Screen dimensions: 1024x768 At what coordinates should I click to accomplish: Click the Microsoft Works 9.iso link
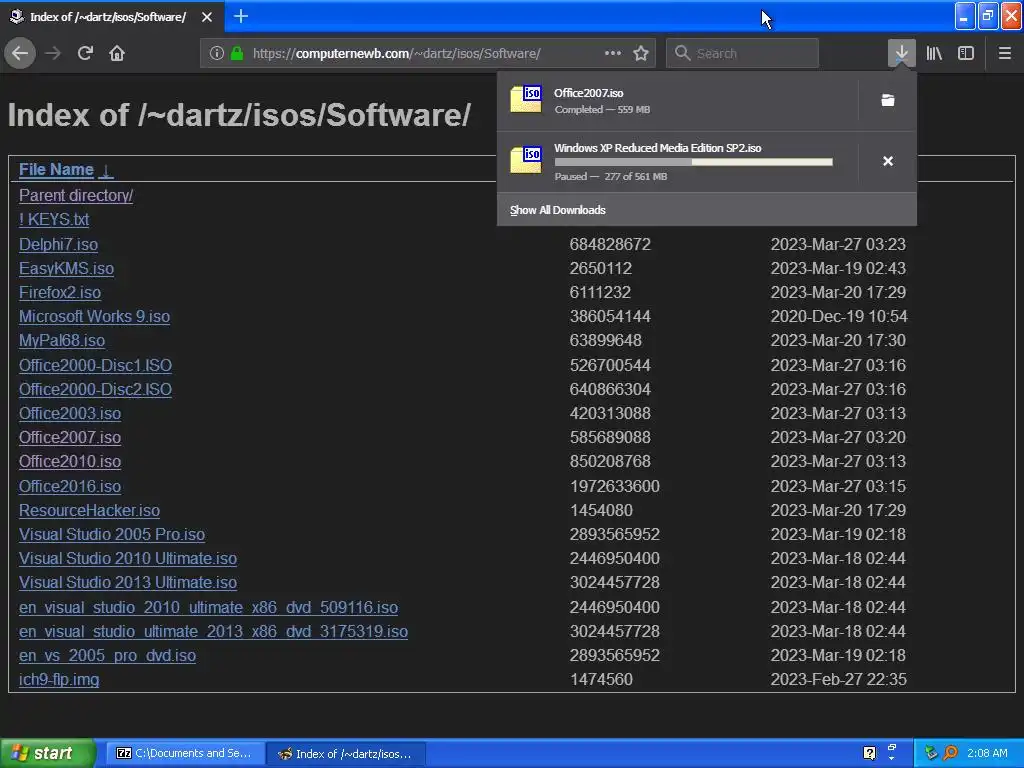click(x=94, y=317)
